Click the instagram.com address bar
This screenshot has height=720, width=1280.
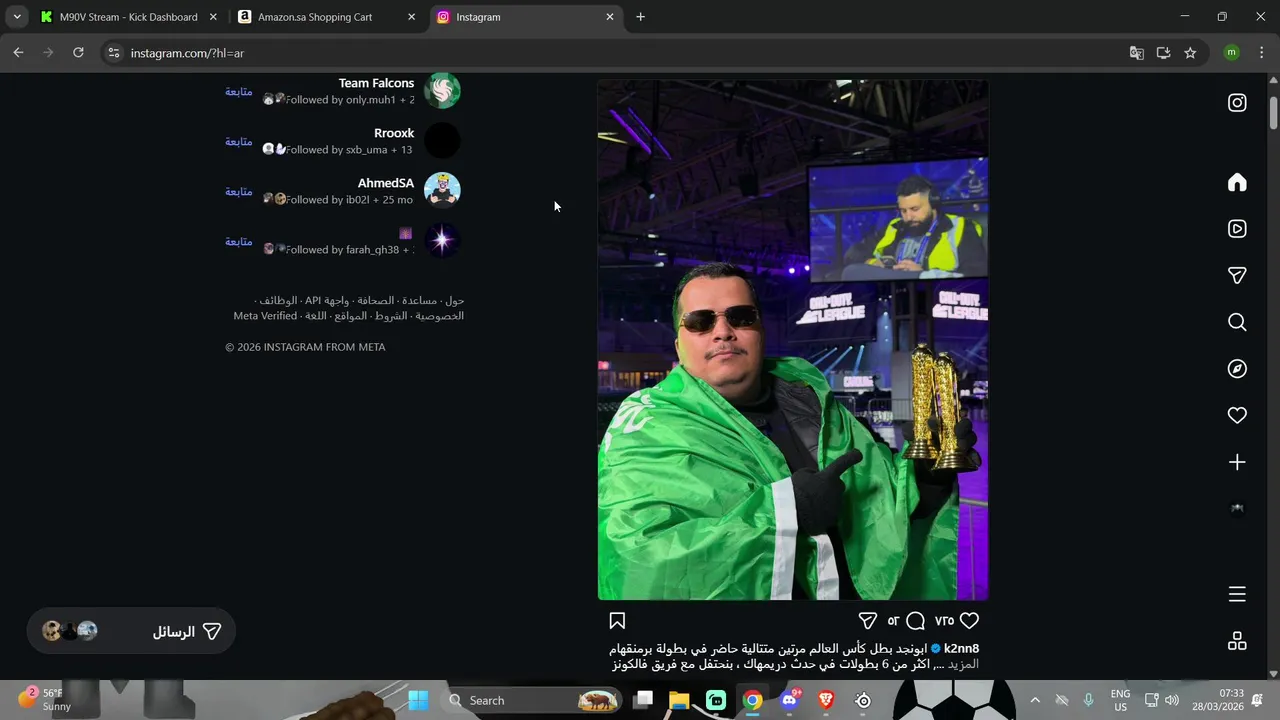[620, 53]
